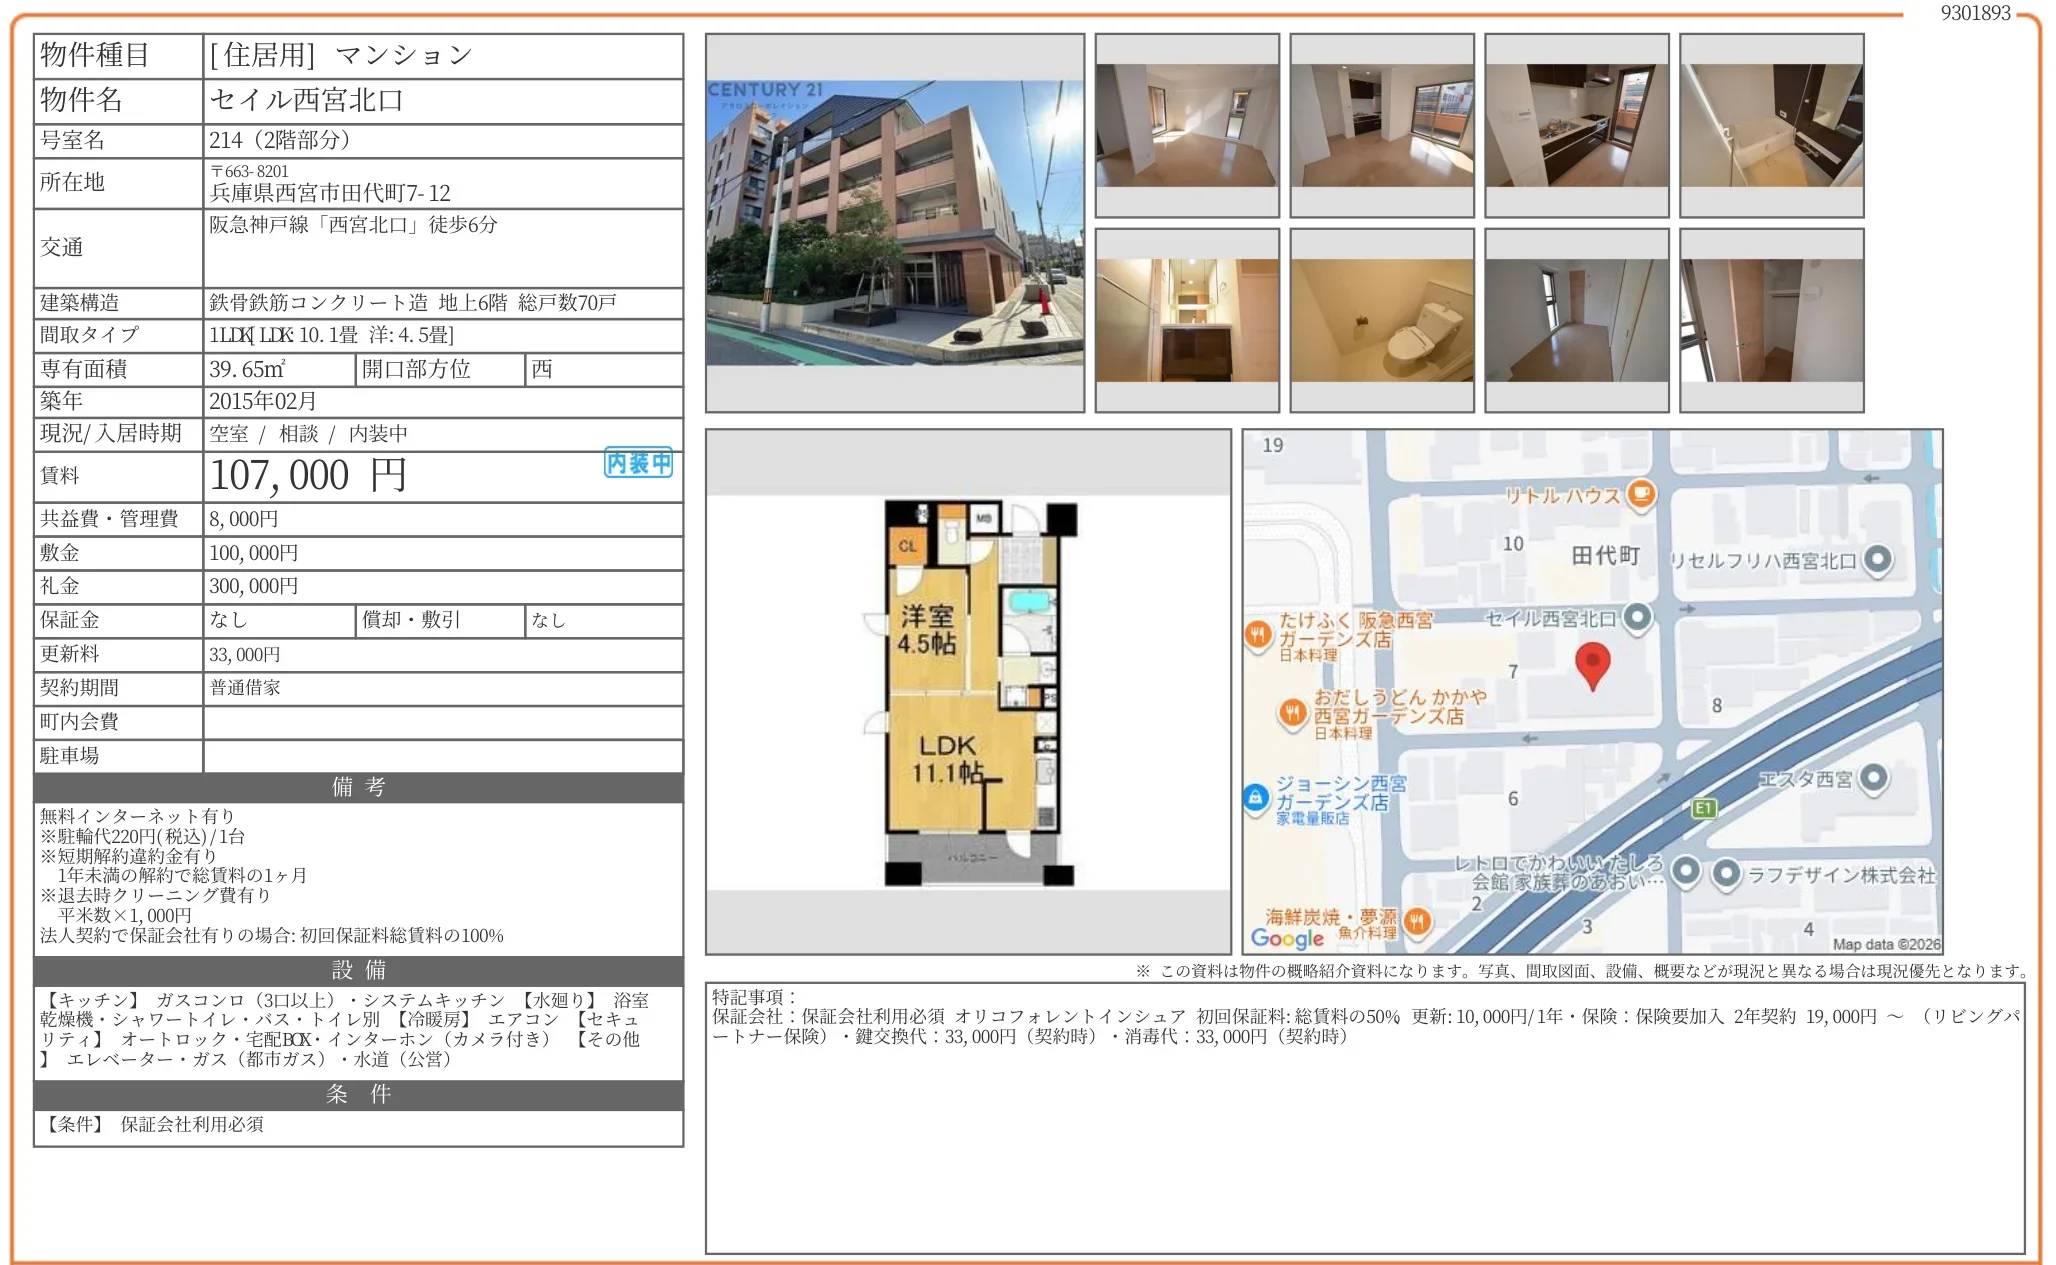Open the washstand vanity photo thumbnail
Viewport: 2056px width, 1265px height.
1187,321
